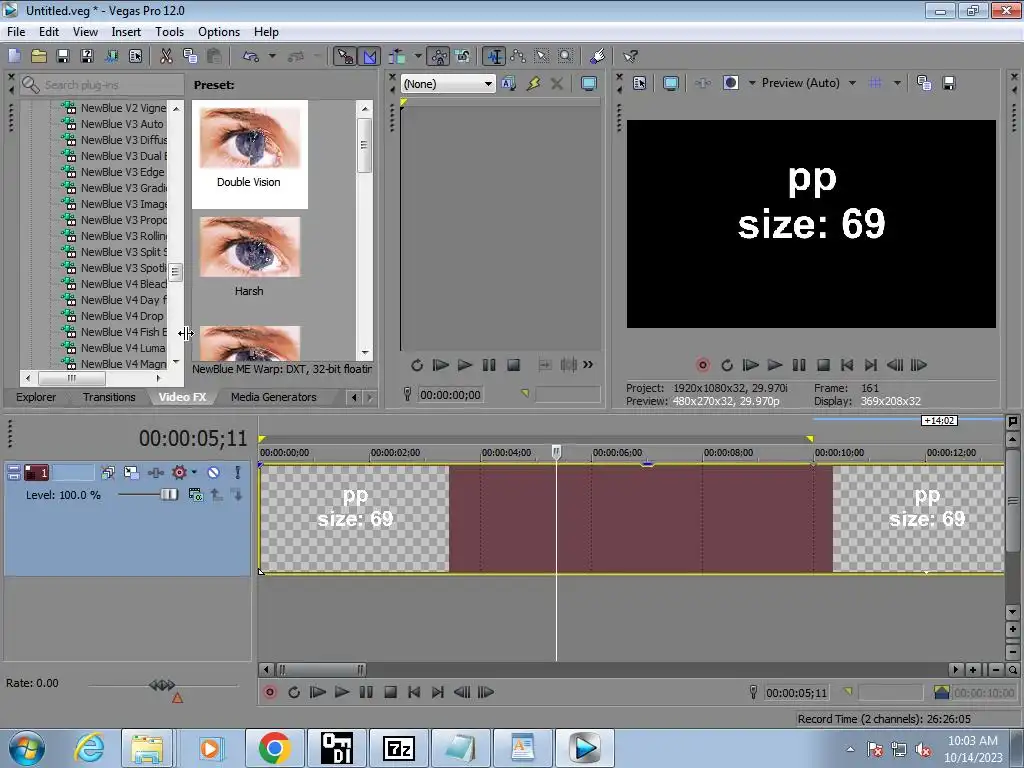The height and width of the screenshot is (768, 1024).
Task: Click the Properties icon in the toolbar
Action: pos(135,56)
